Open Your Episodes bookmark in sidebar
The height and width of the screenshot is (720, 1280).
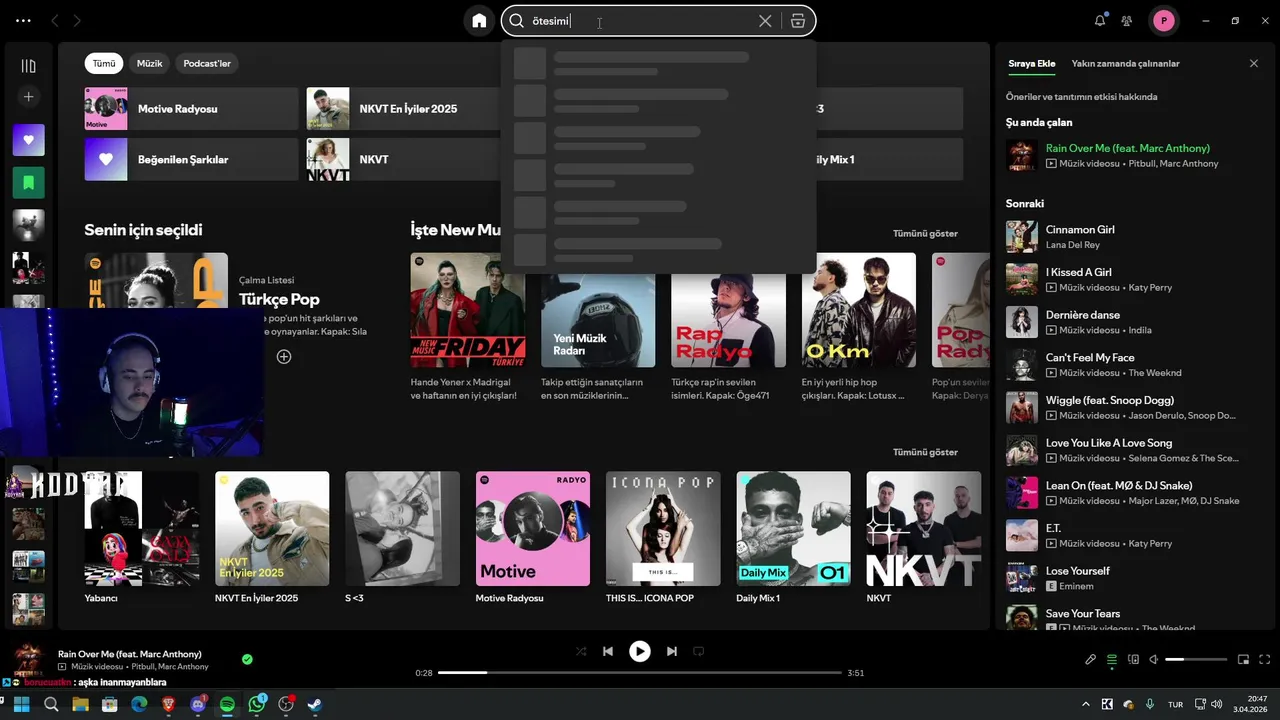coord(28,183)
